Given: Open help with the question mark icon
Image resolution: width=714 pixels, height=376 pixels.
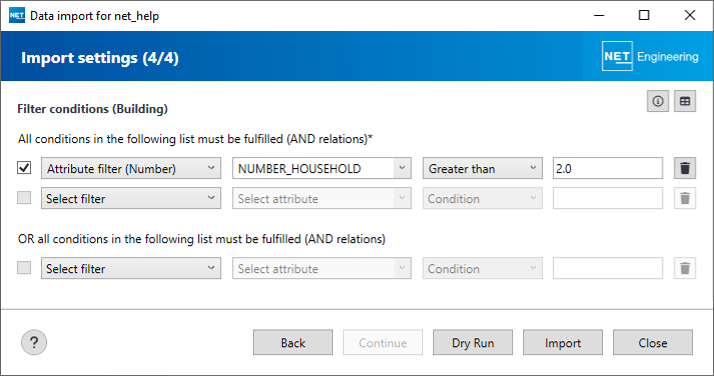Looking at the screenshot, I should point(34,342).
